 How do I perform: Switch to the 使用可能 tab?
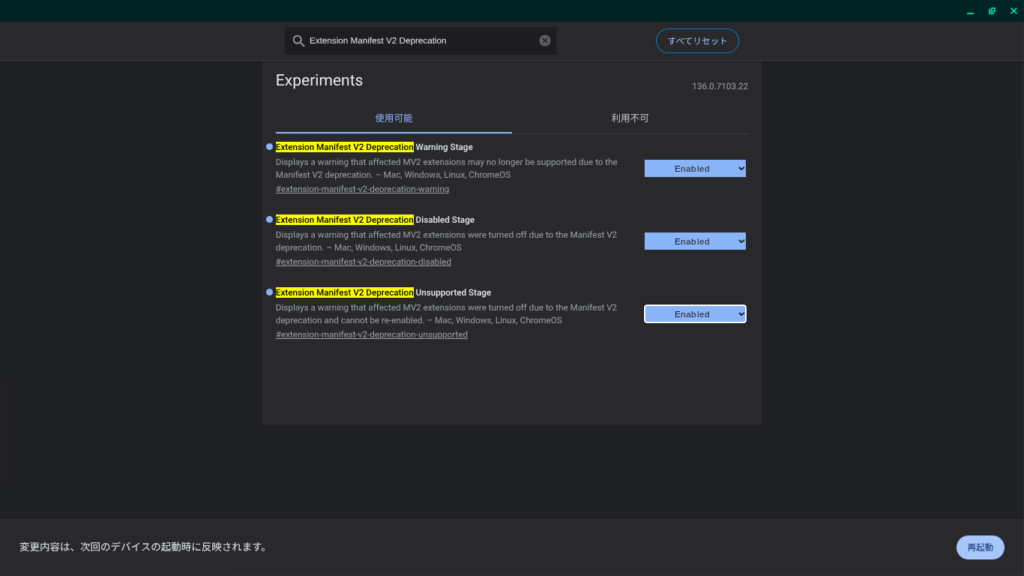[x=393, y=118]
